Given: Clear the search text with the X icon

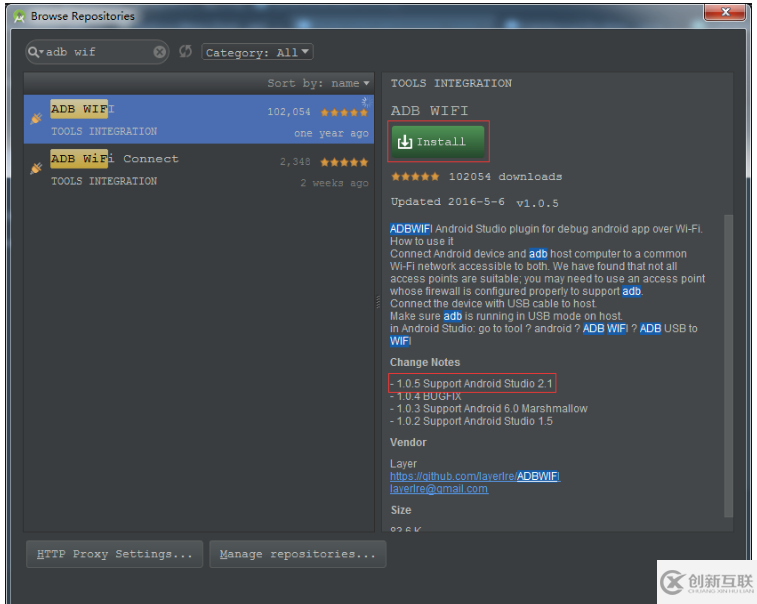Looking at the screenshot, I should (x=159, y=52).
